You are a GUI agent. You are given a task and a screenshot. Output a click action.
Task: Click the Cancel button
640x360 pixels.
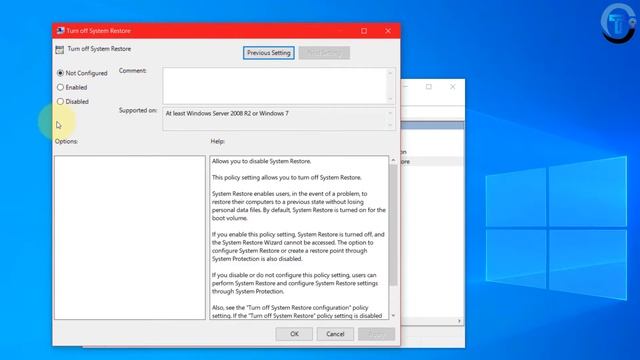coord(335,334)
